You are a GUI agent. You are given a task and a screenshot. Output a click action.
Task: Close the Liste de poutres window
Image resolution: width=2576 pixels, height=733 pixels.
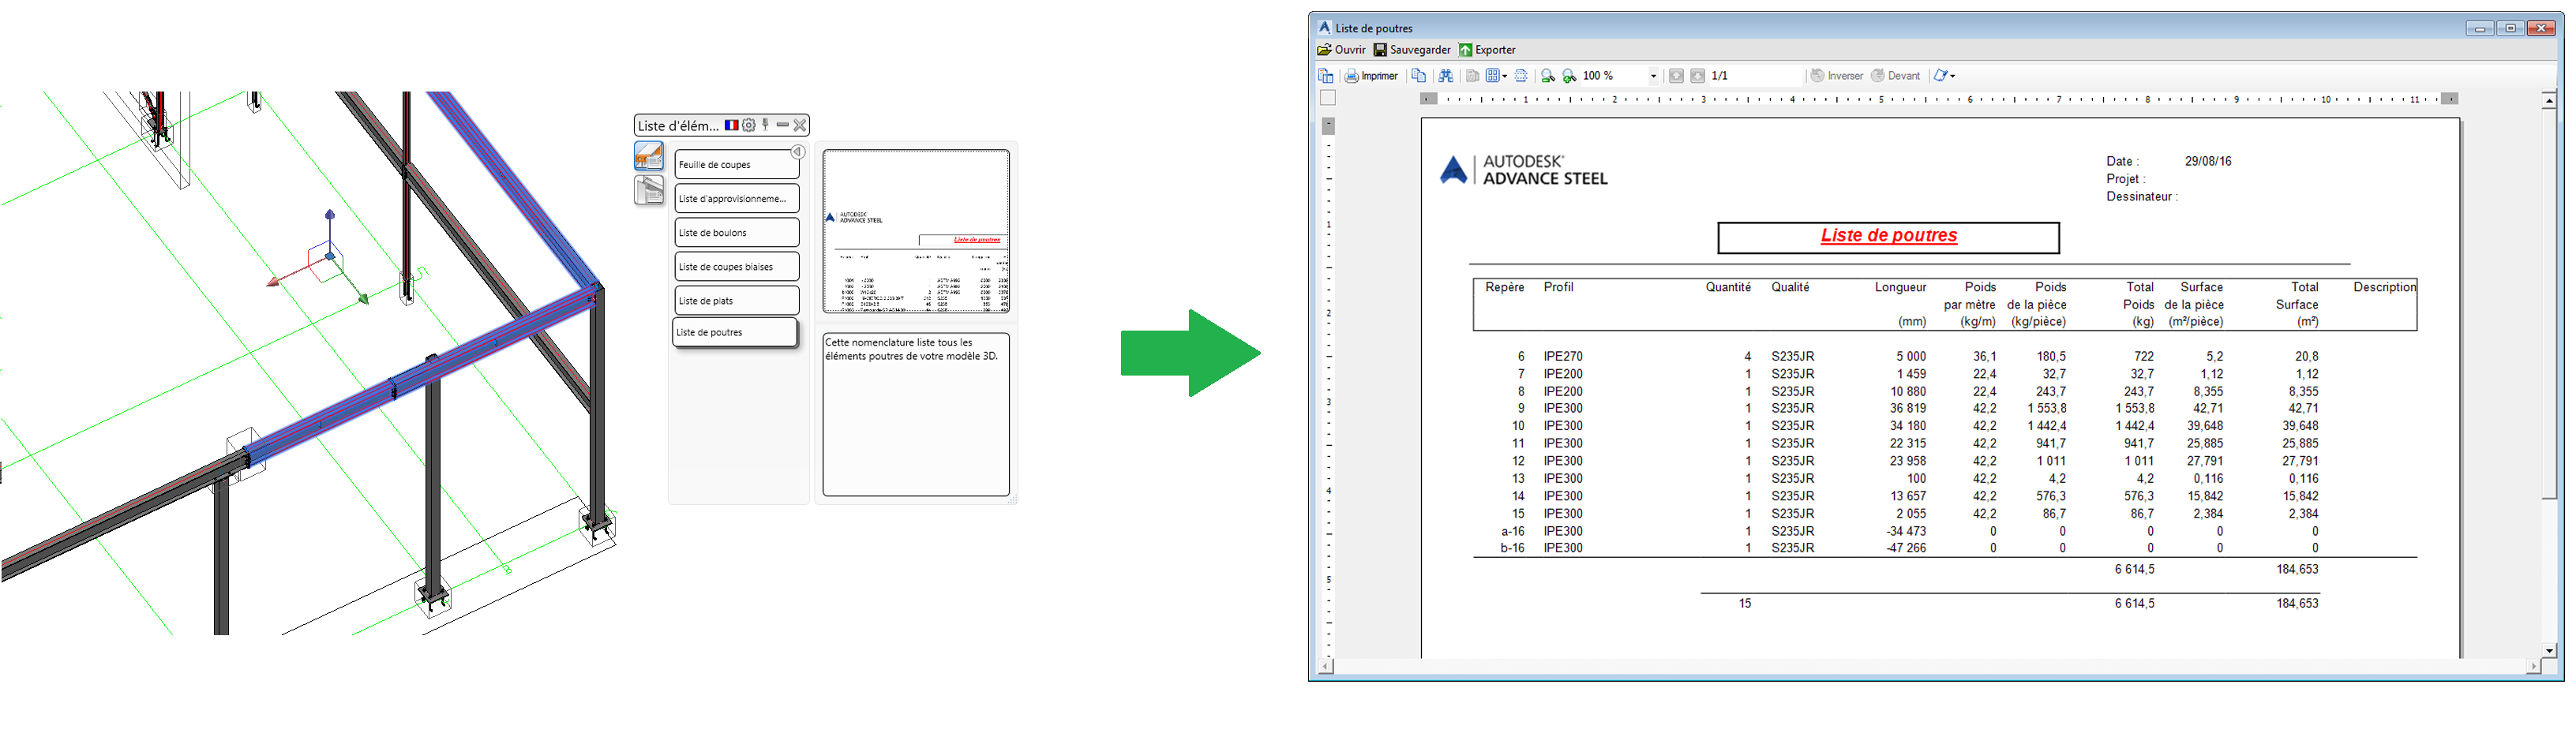(x=2541, y=28)
